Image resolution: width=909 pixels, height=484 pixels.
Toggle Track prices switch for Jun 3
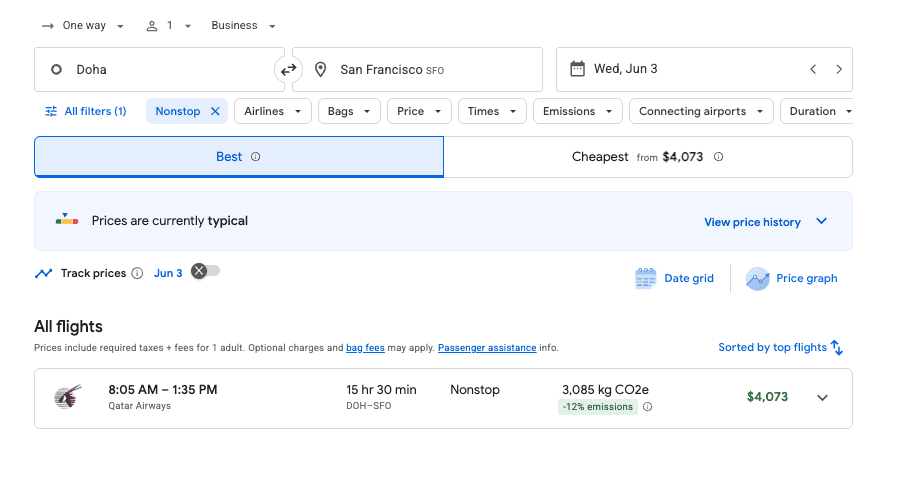pyautogui.click(x=205, y=271)
